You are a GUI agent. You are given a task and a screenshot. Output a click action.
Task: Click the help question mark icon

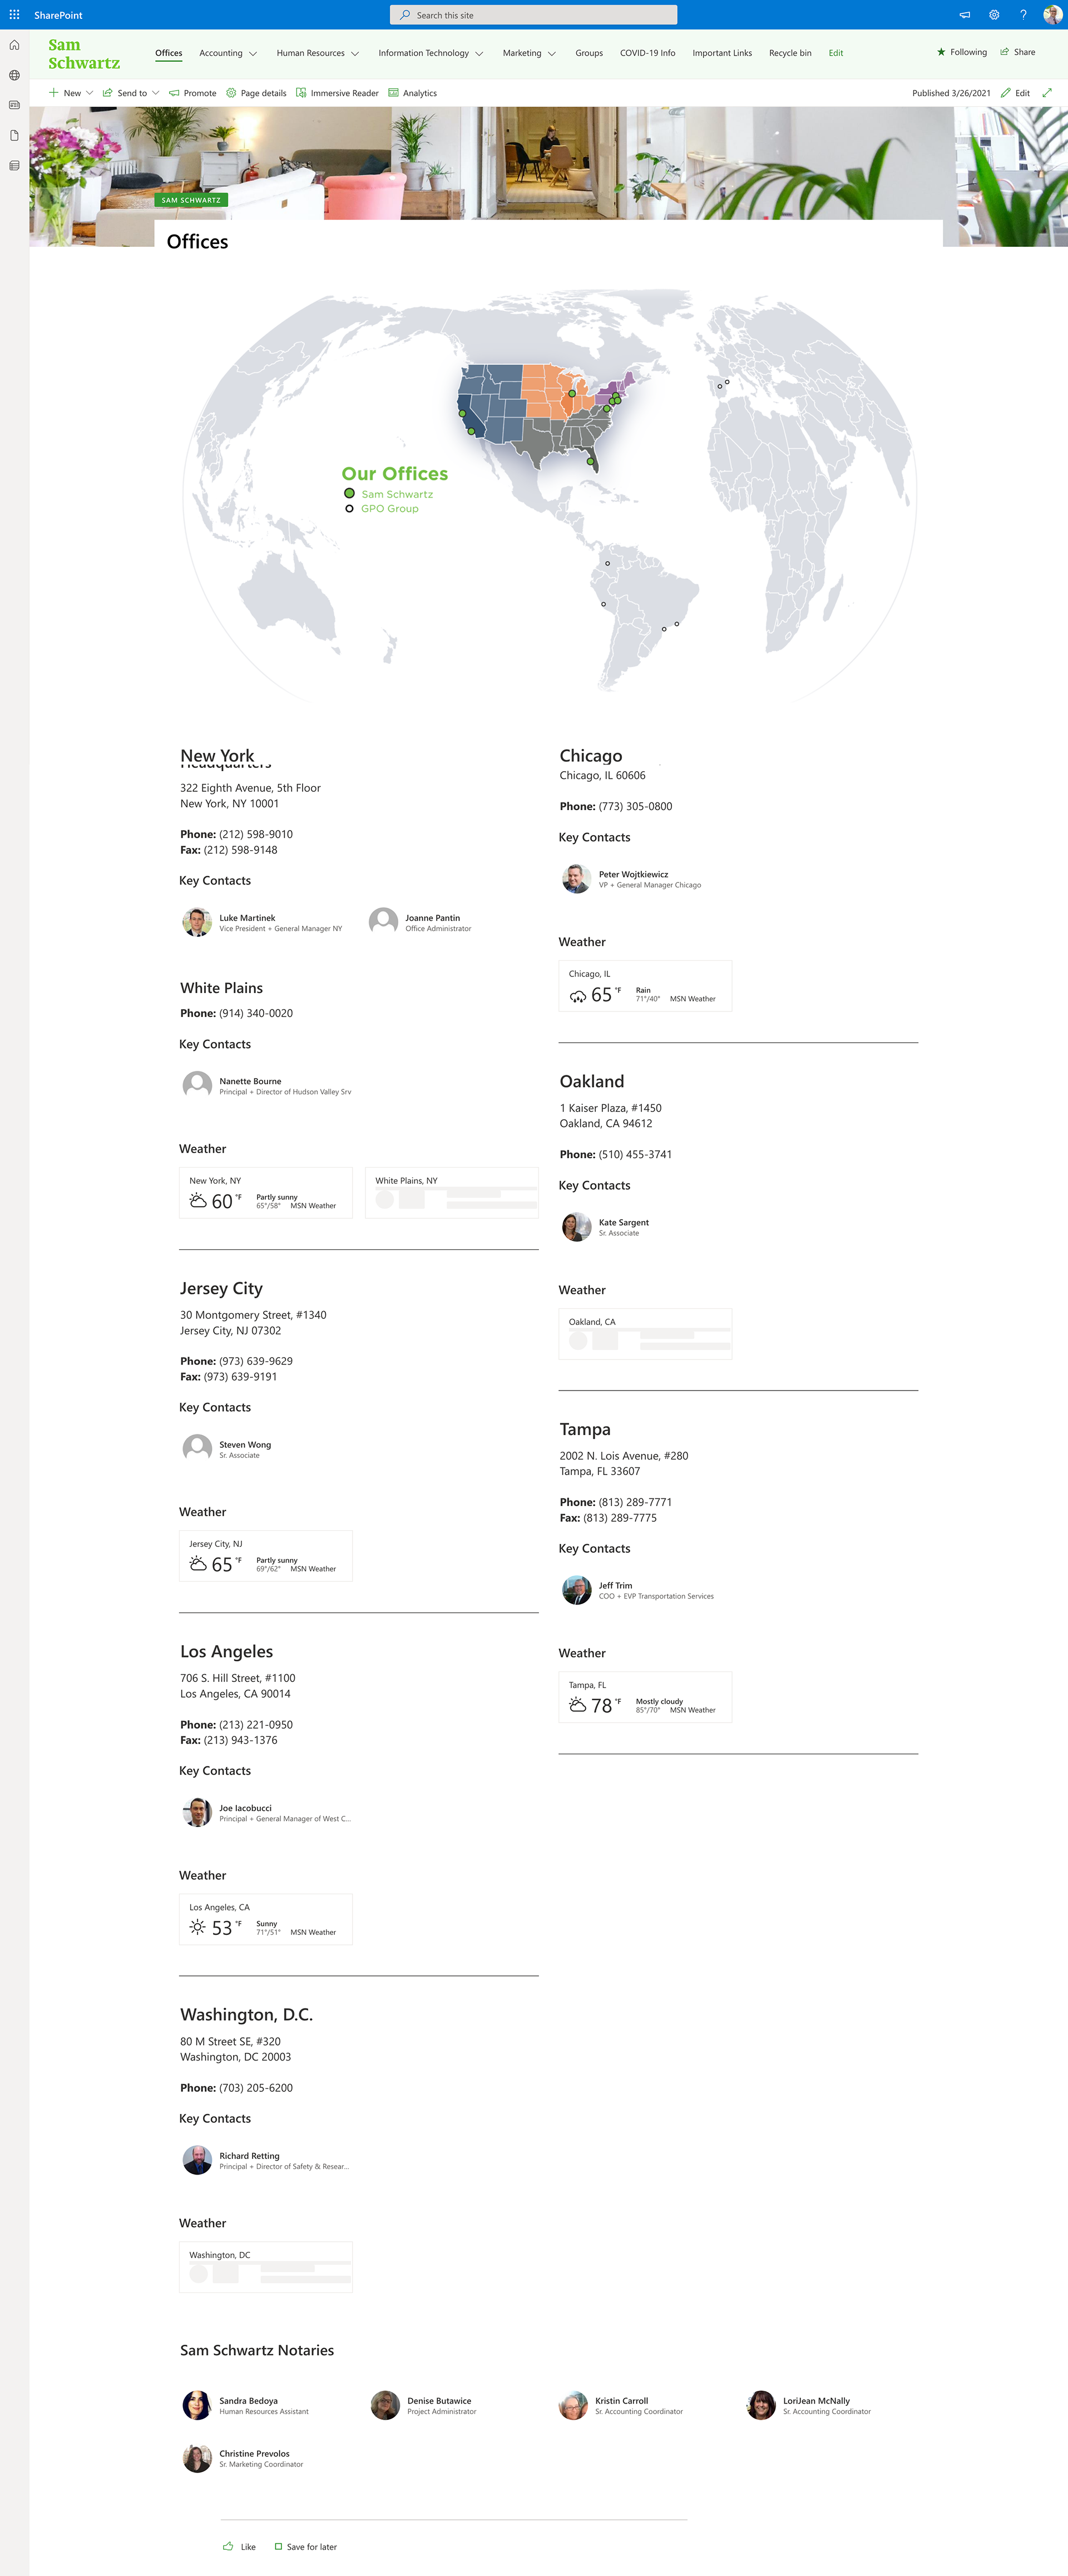(x=1023, y=15)
